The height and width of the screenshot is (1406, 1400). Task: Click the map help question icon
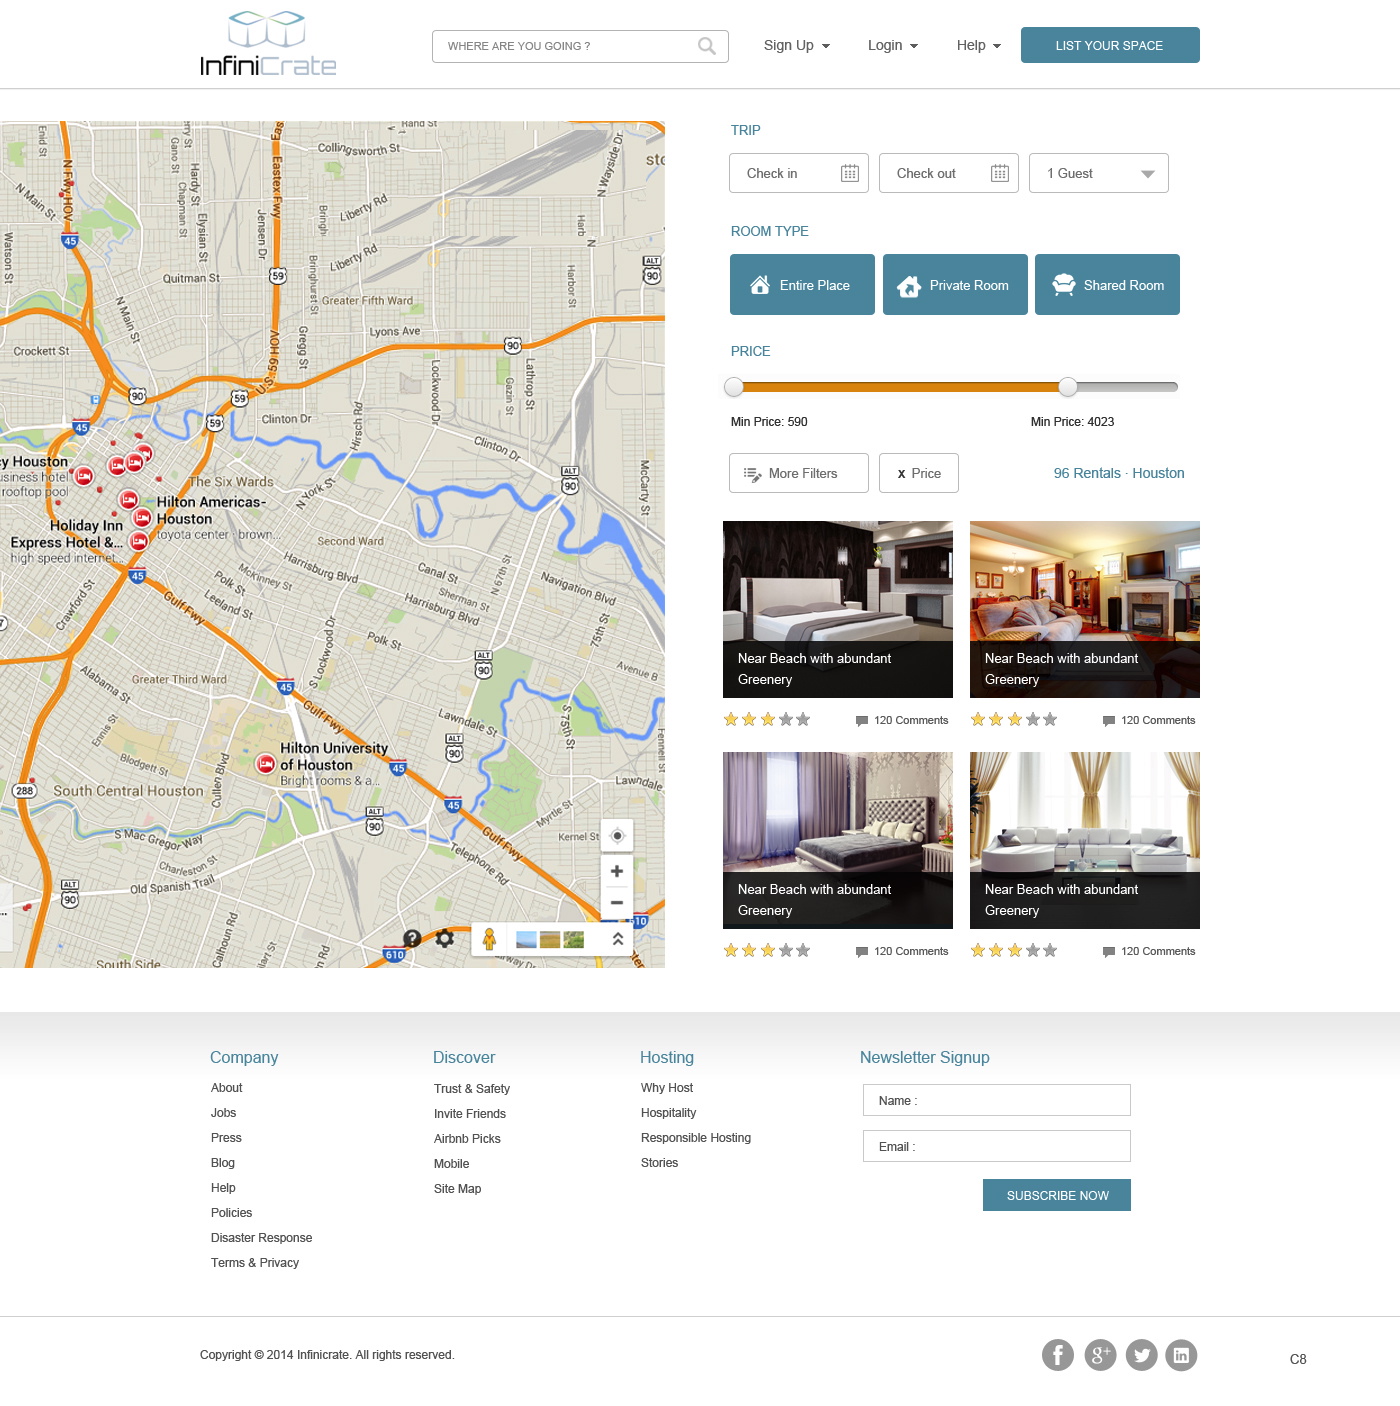click(412, 938)
